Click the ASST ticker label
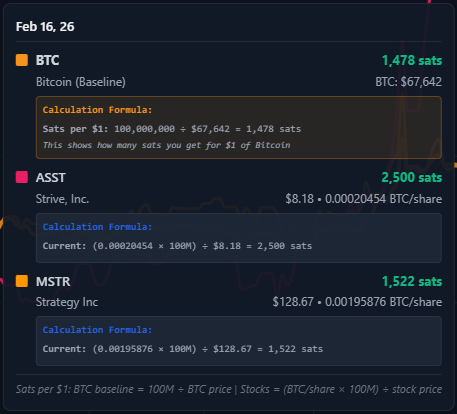 click(51, 177)
